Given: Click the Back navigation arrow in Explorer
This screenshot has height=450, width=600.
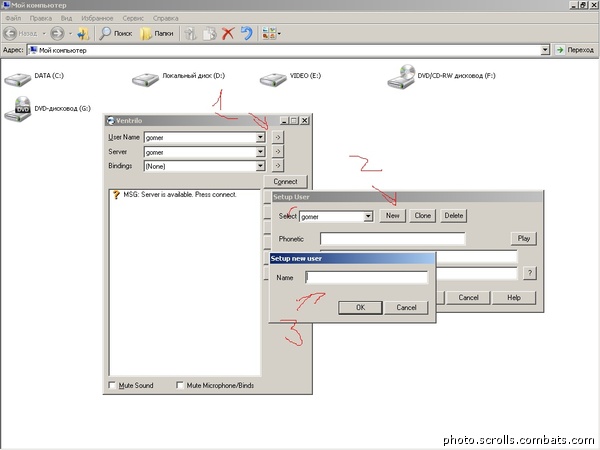Looking at the screenshot, I should (x=10, y=34).
